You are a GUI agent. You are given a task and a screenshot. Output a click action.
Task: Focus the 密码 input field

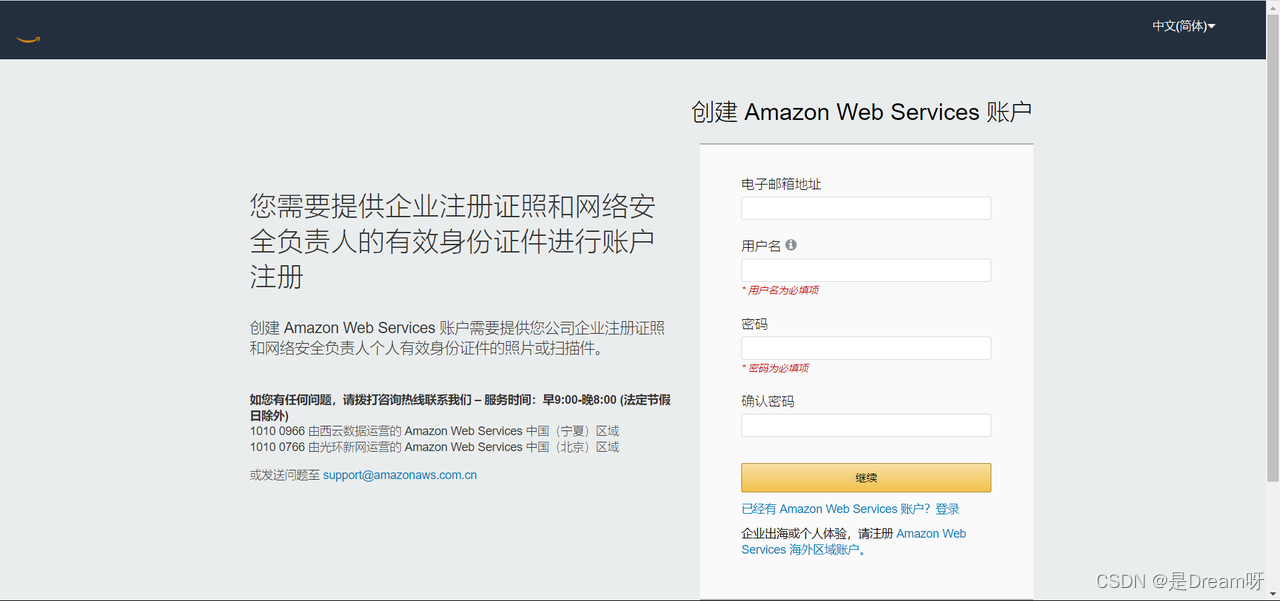point(866,348)
